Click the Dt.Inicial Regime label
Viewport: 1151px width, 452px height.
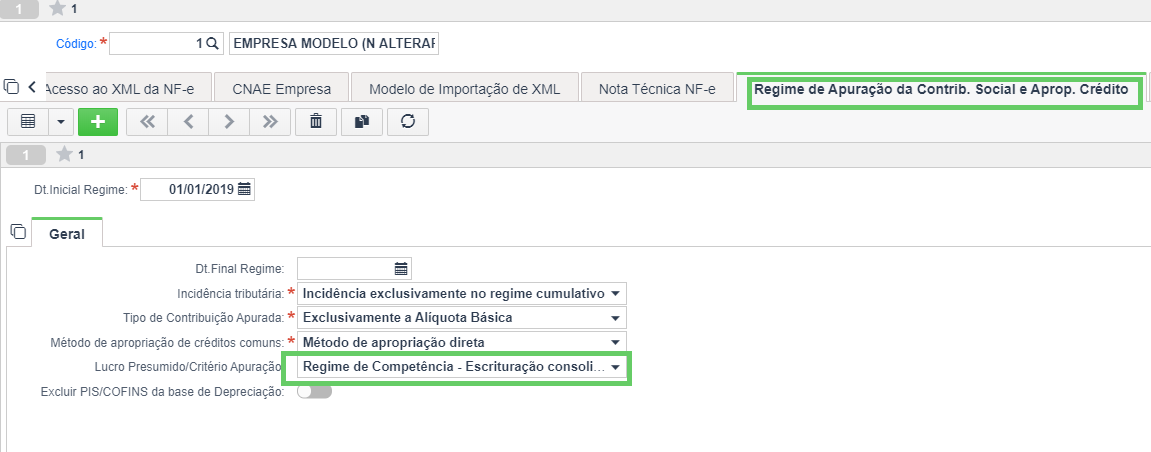(x=81, y=189)
